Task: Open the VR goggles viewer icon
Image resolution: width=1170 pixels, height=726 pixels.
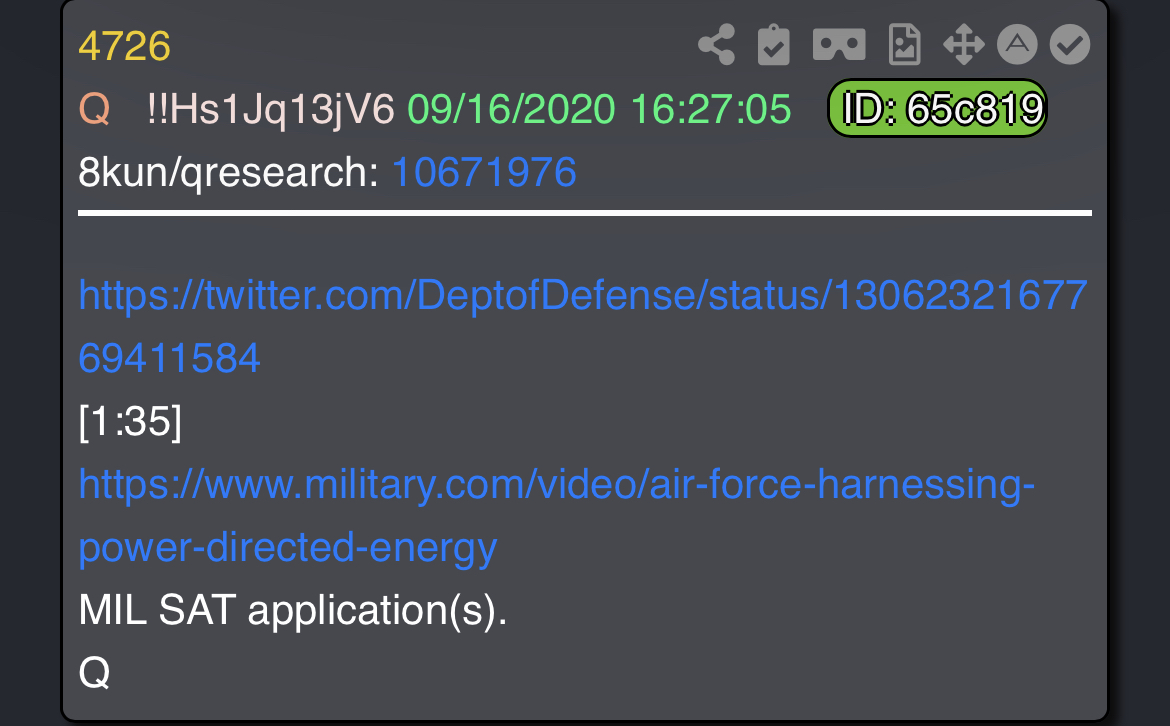Action: 839,45
